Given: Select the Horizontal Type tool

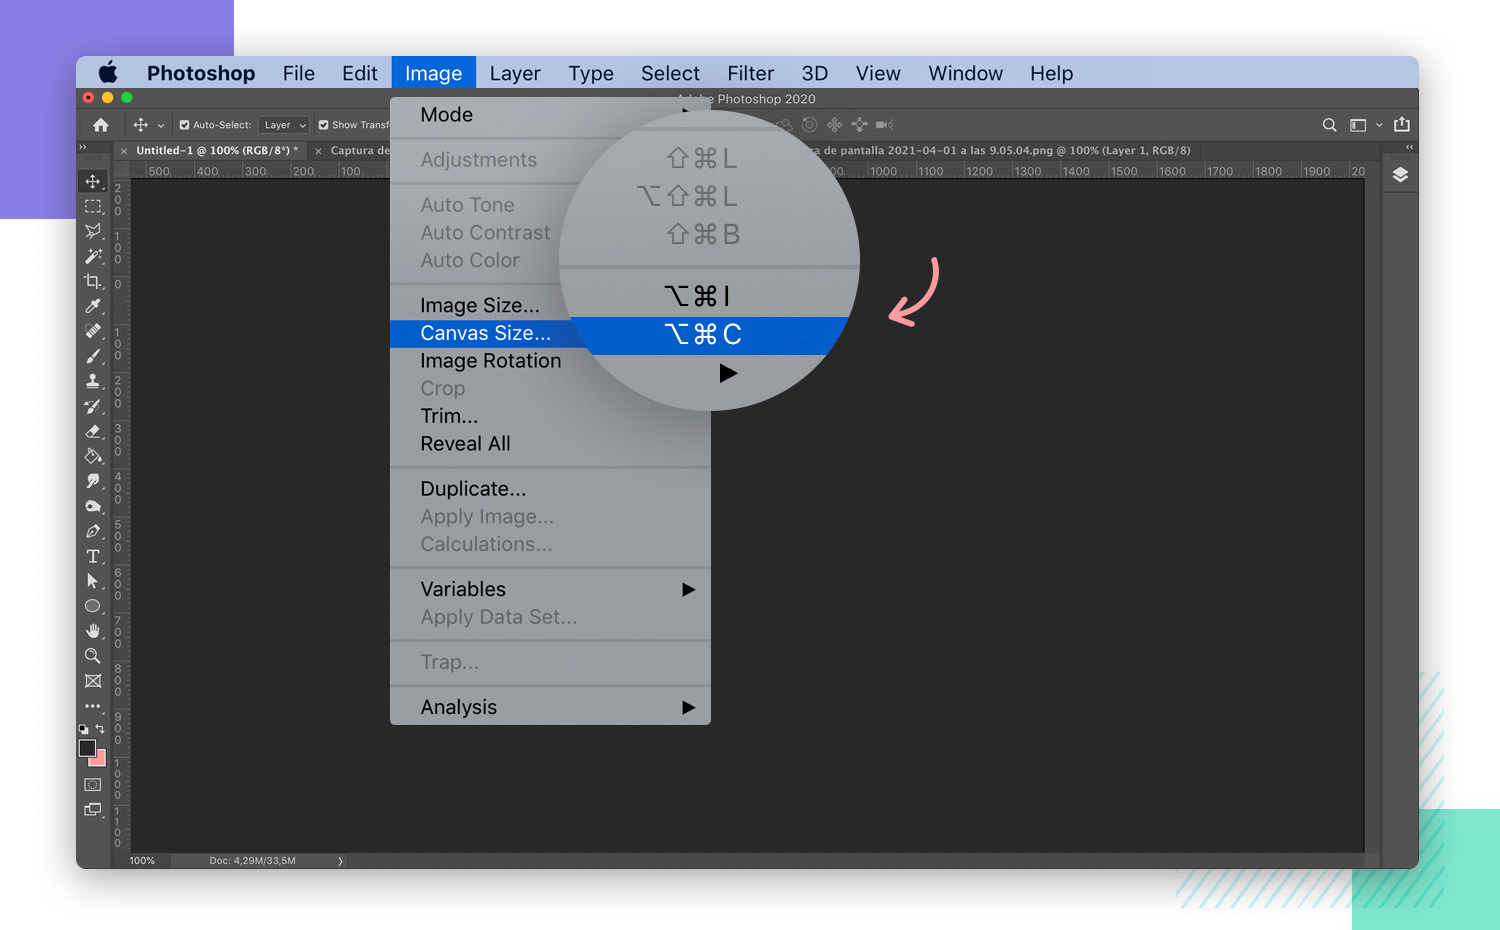Looking at the screenshot, I should click(93, 556).
